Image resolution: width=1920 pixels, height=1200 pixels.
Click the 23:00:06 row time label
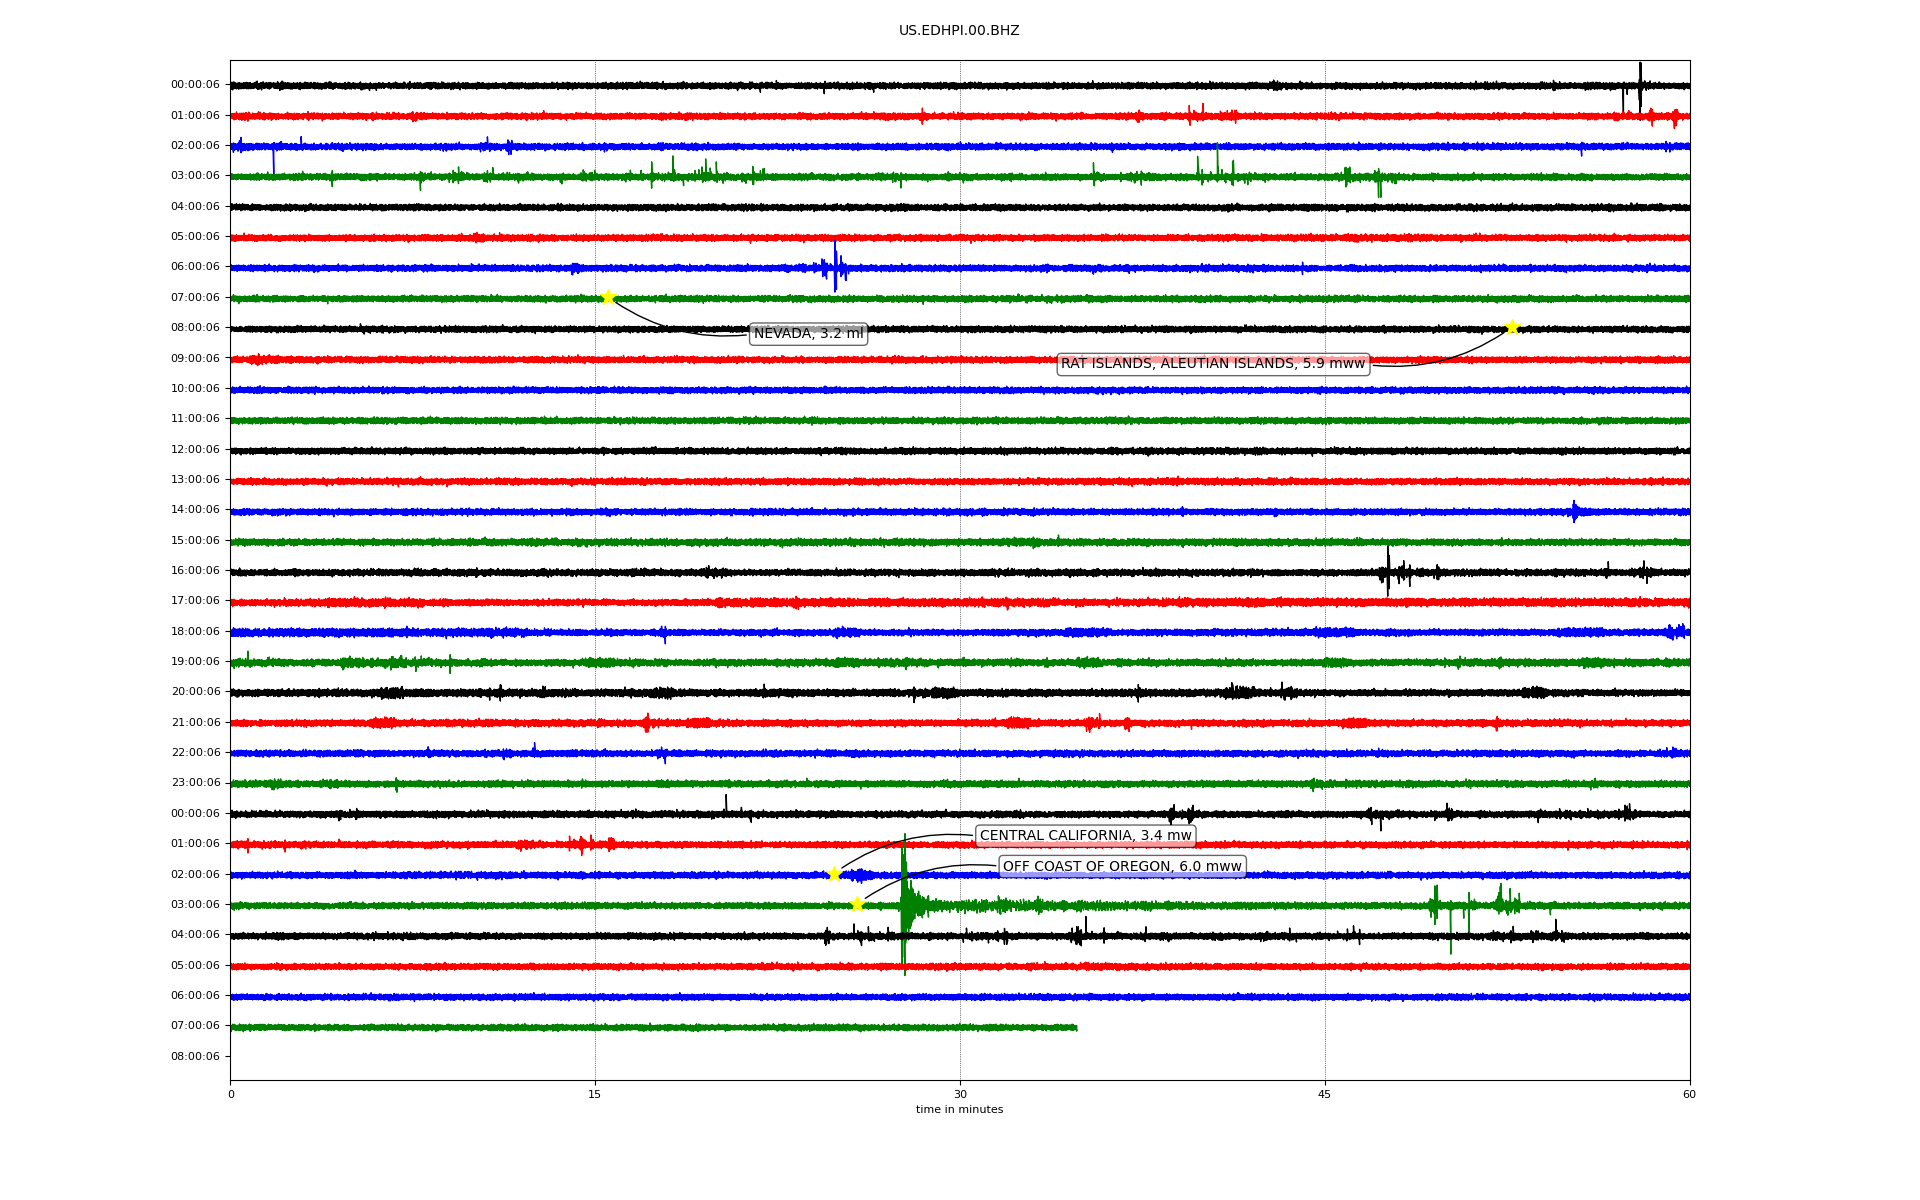(195, 783)
